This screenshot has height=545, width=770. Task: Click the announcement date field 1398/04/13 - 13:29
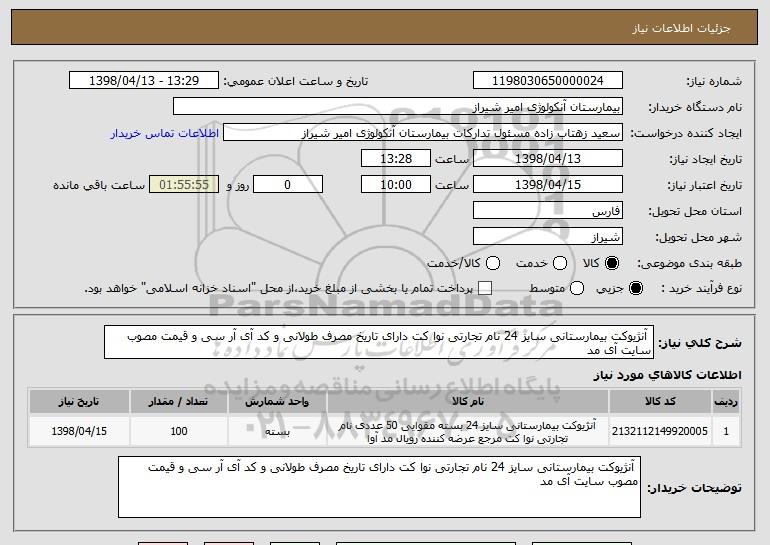(144, 81)
